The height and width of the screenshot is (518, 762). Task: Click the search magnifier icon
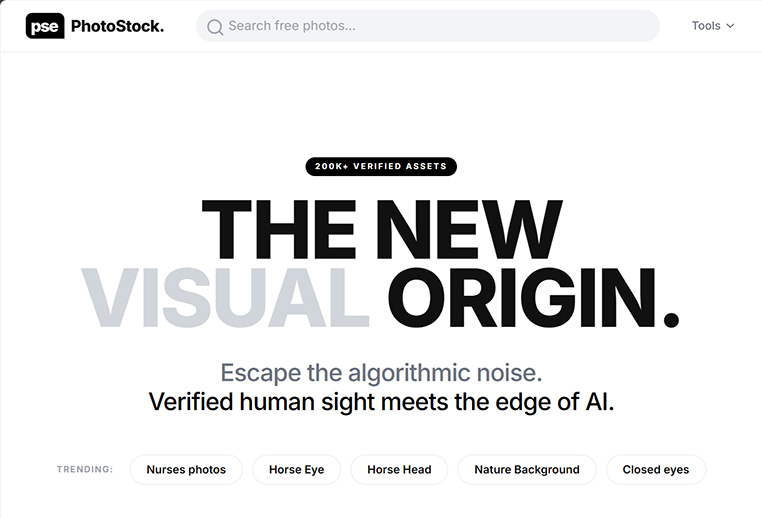tap(215, 27)
